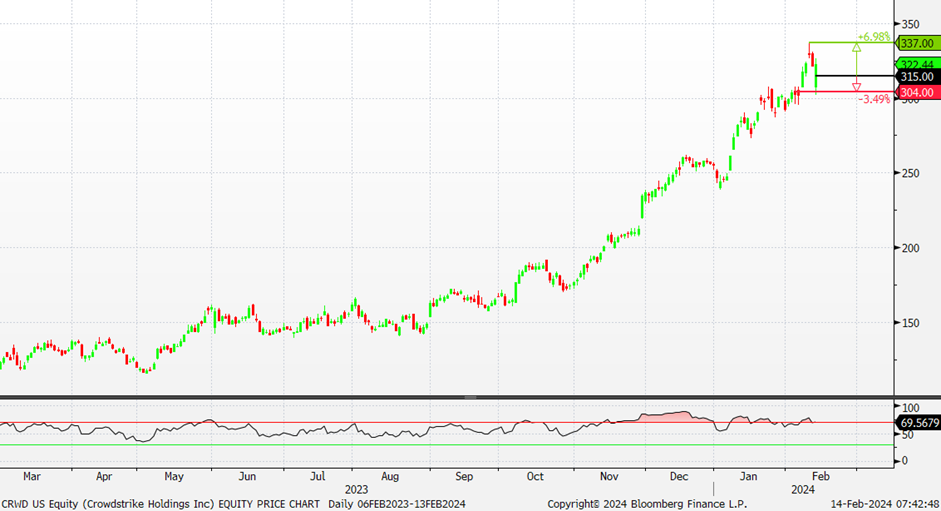
Task: Click the -3.49% downside annotation
Action: click(x=873, y=99)
